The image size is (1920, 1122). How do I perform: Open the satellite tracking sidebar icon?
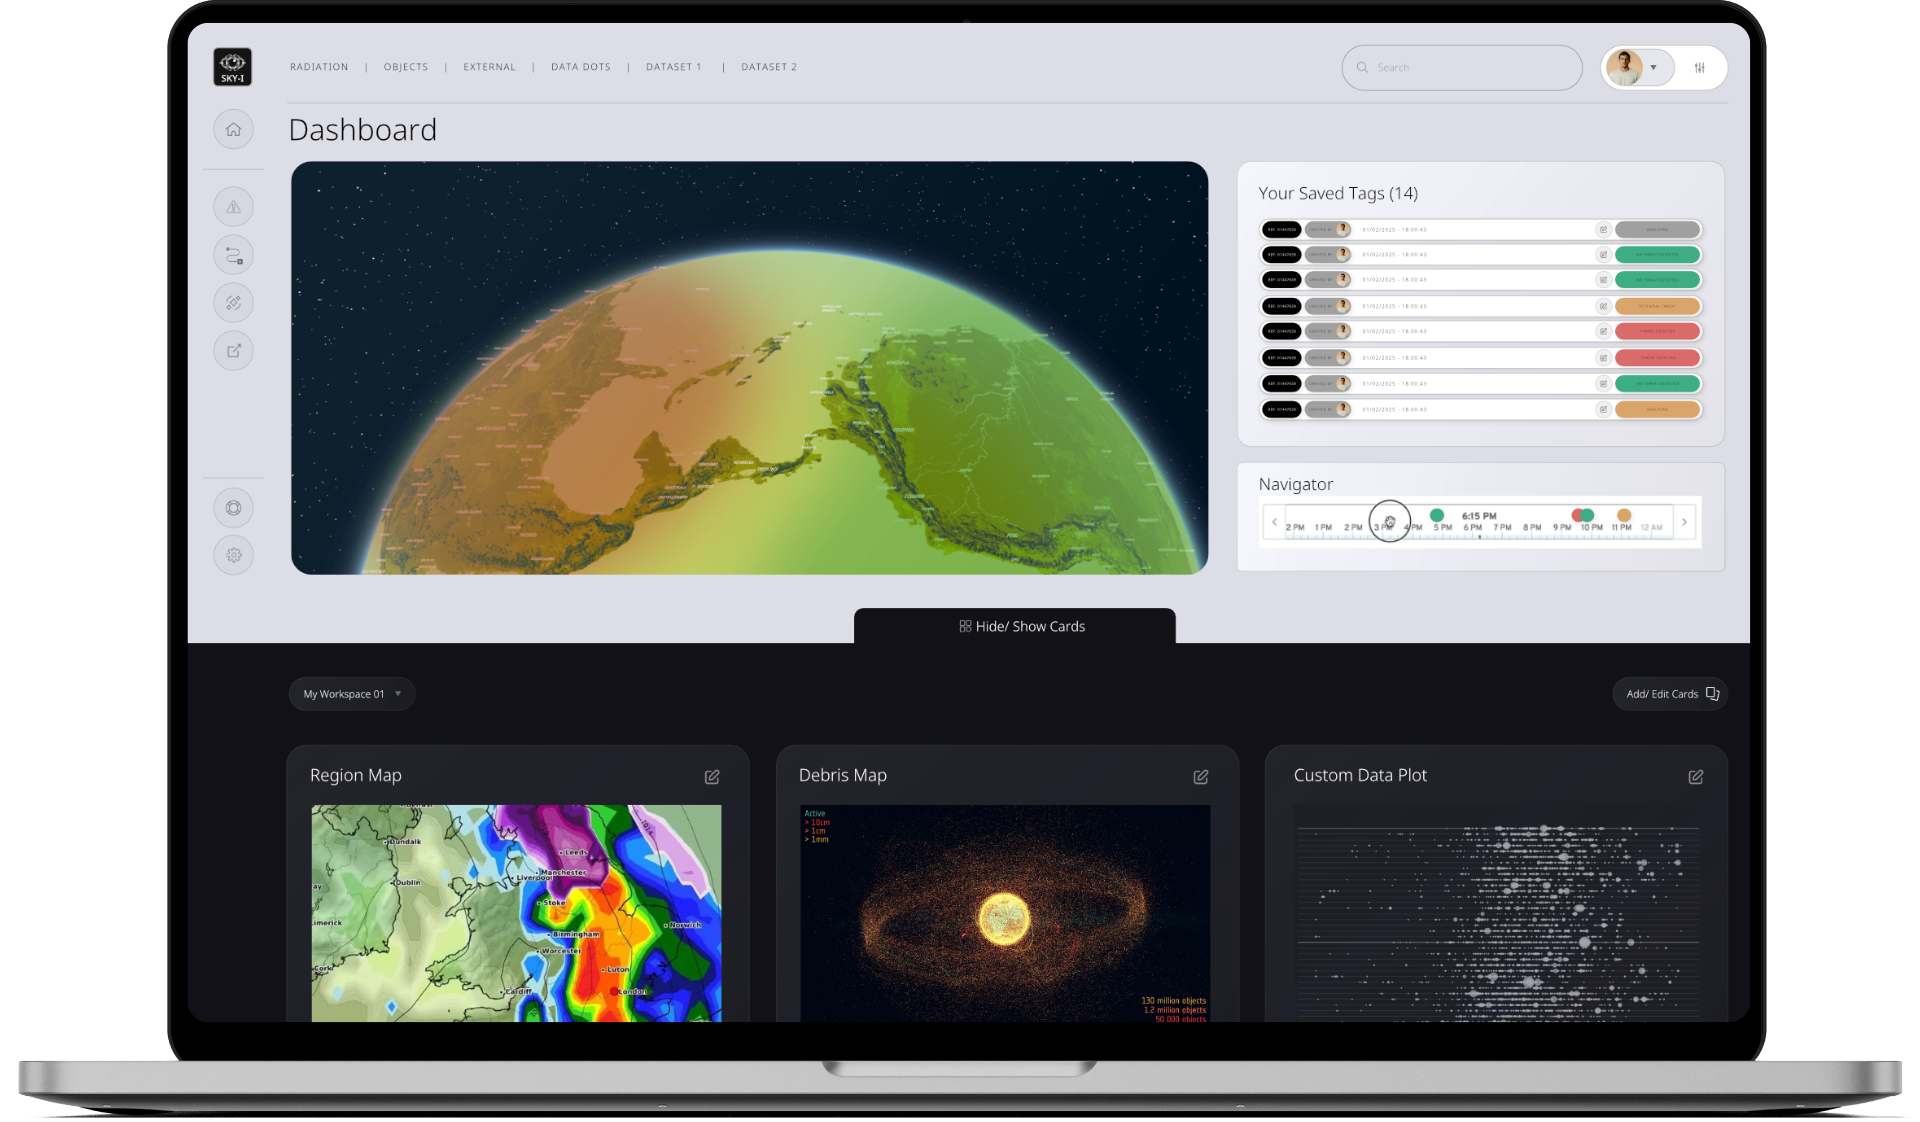click(x=233, y=303)
